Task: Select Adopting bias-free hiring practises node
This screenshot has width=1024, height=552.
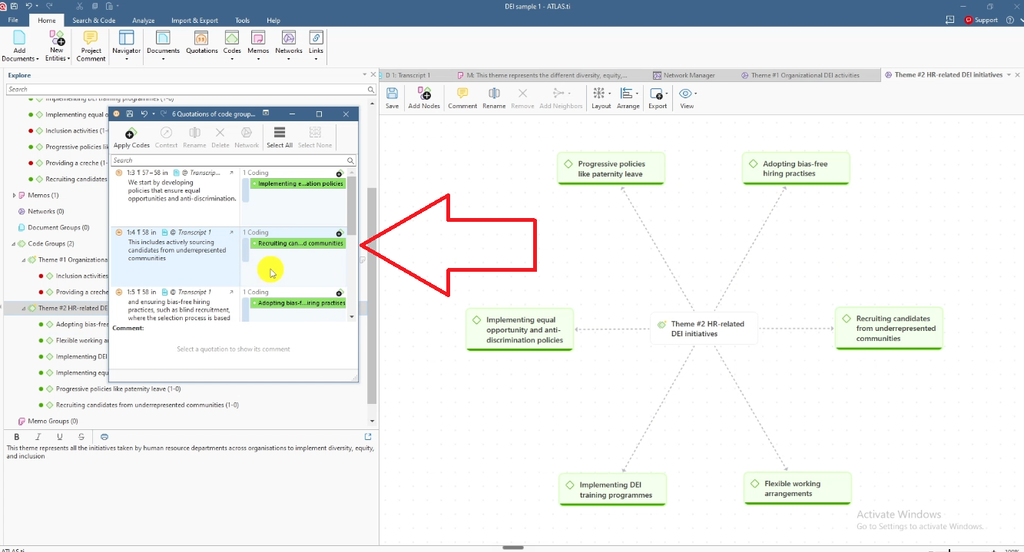Action: (795, 169)
